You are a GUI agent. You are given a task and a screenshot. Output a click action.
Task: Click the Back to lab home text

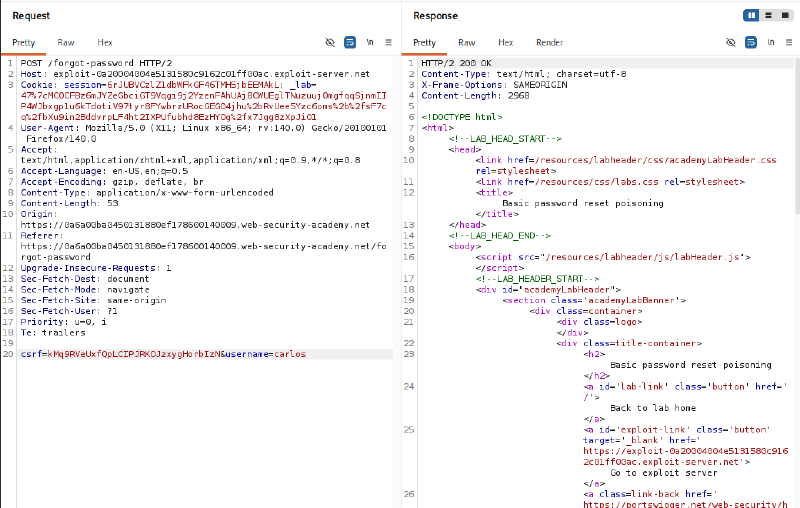[653, 408]
